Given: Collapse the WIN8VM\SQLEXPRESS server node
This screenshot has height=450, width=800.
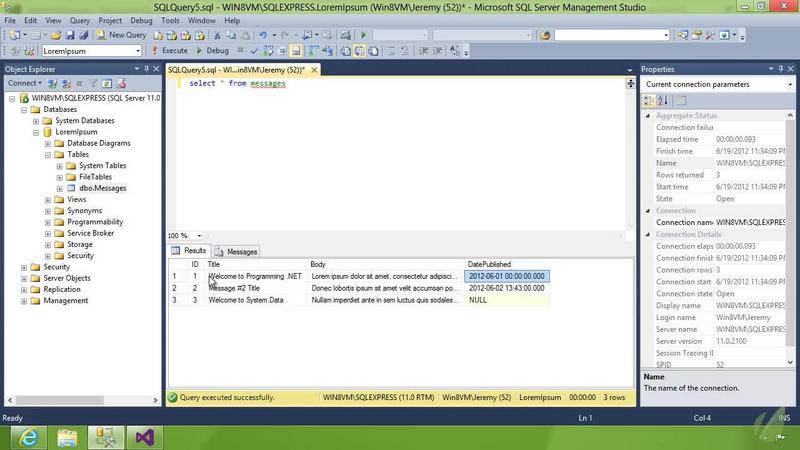Looking at the screenshot, I should pyautogui.click(x=12, y=98).
